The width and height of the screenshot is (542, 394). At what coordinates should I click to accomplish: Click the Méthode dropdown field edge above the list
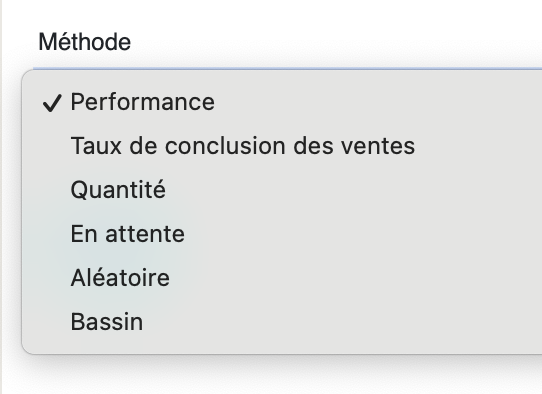[287, 68]
